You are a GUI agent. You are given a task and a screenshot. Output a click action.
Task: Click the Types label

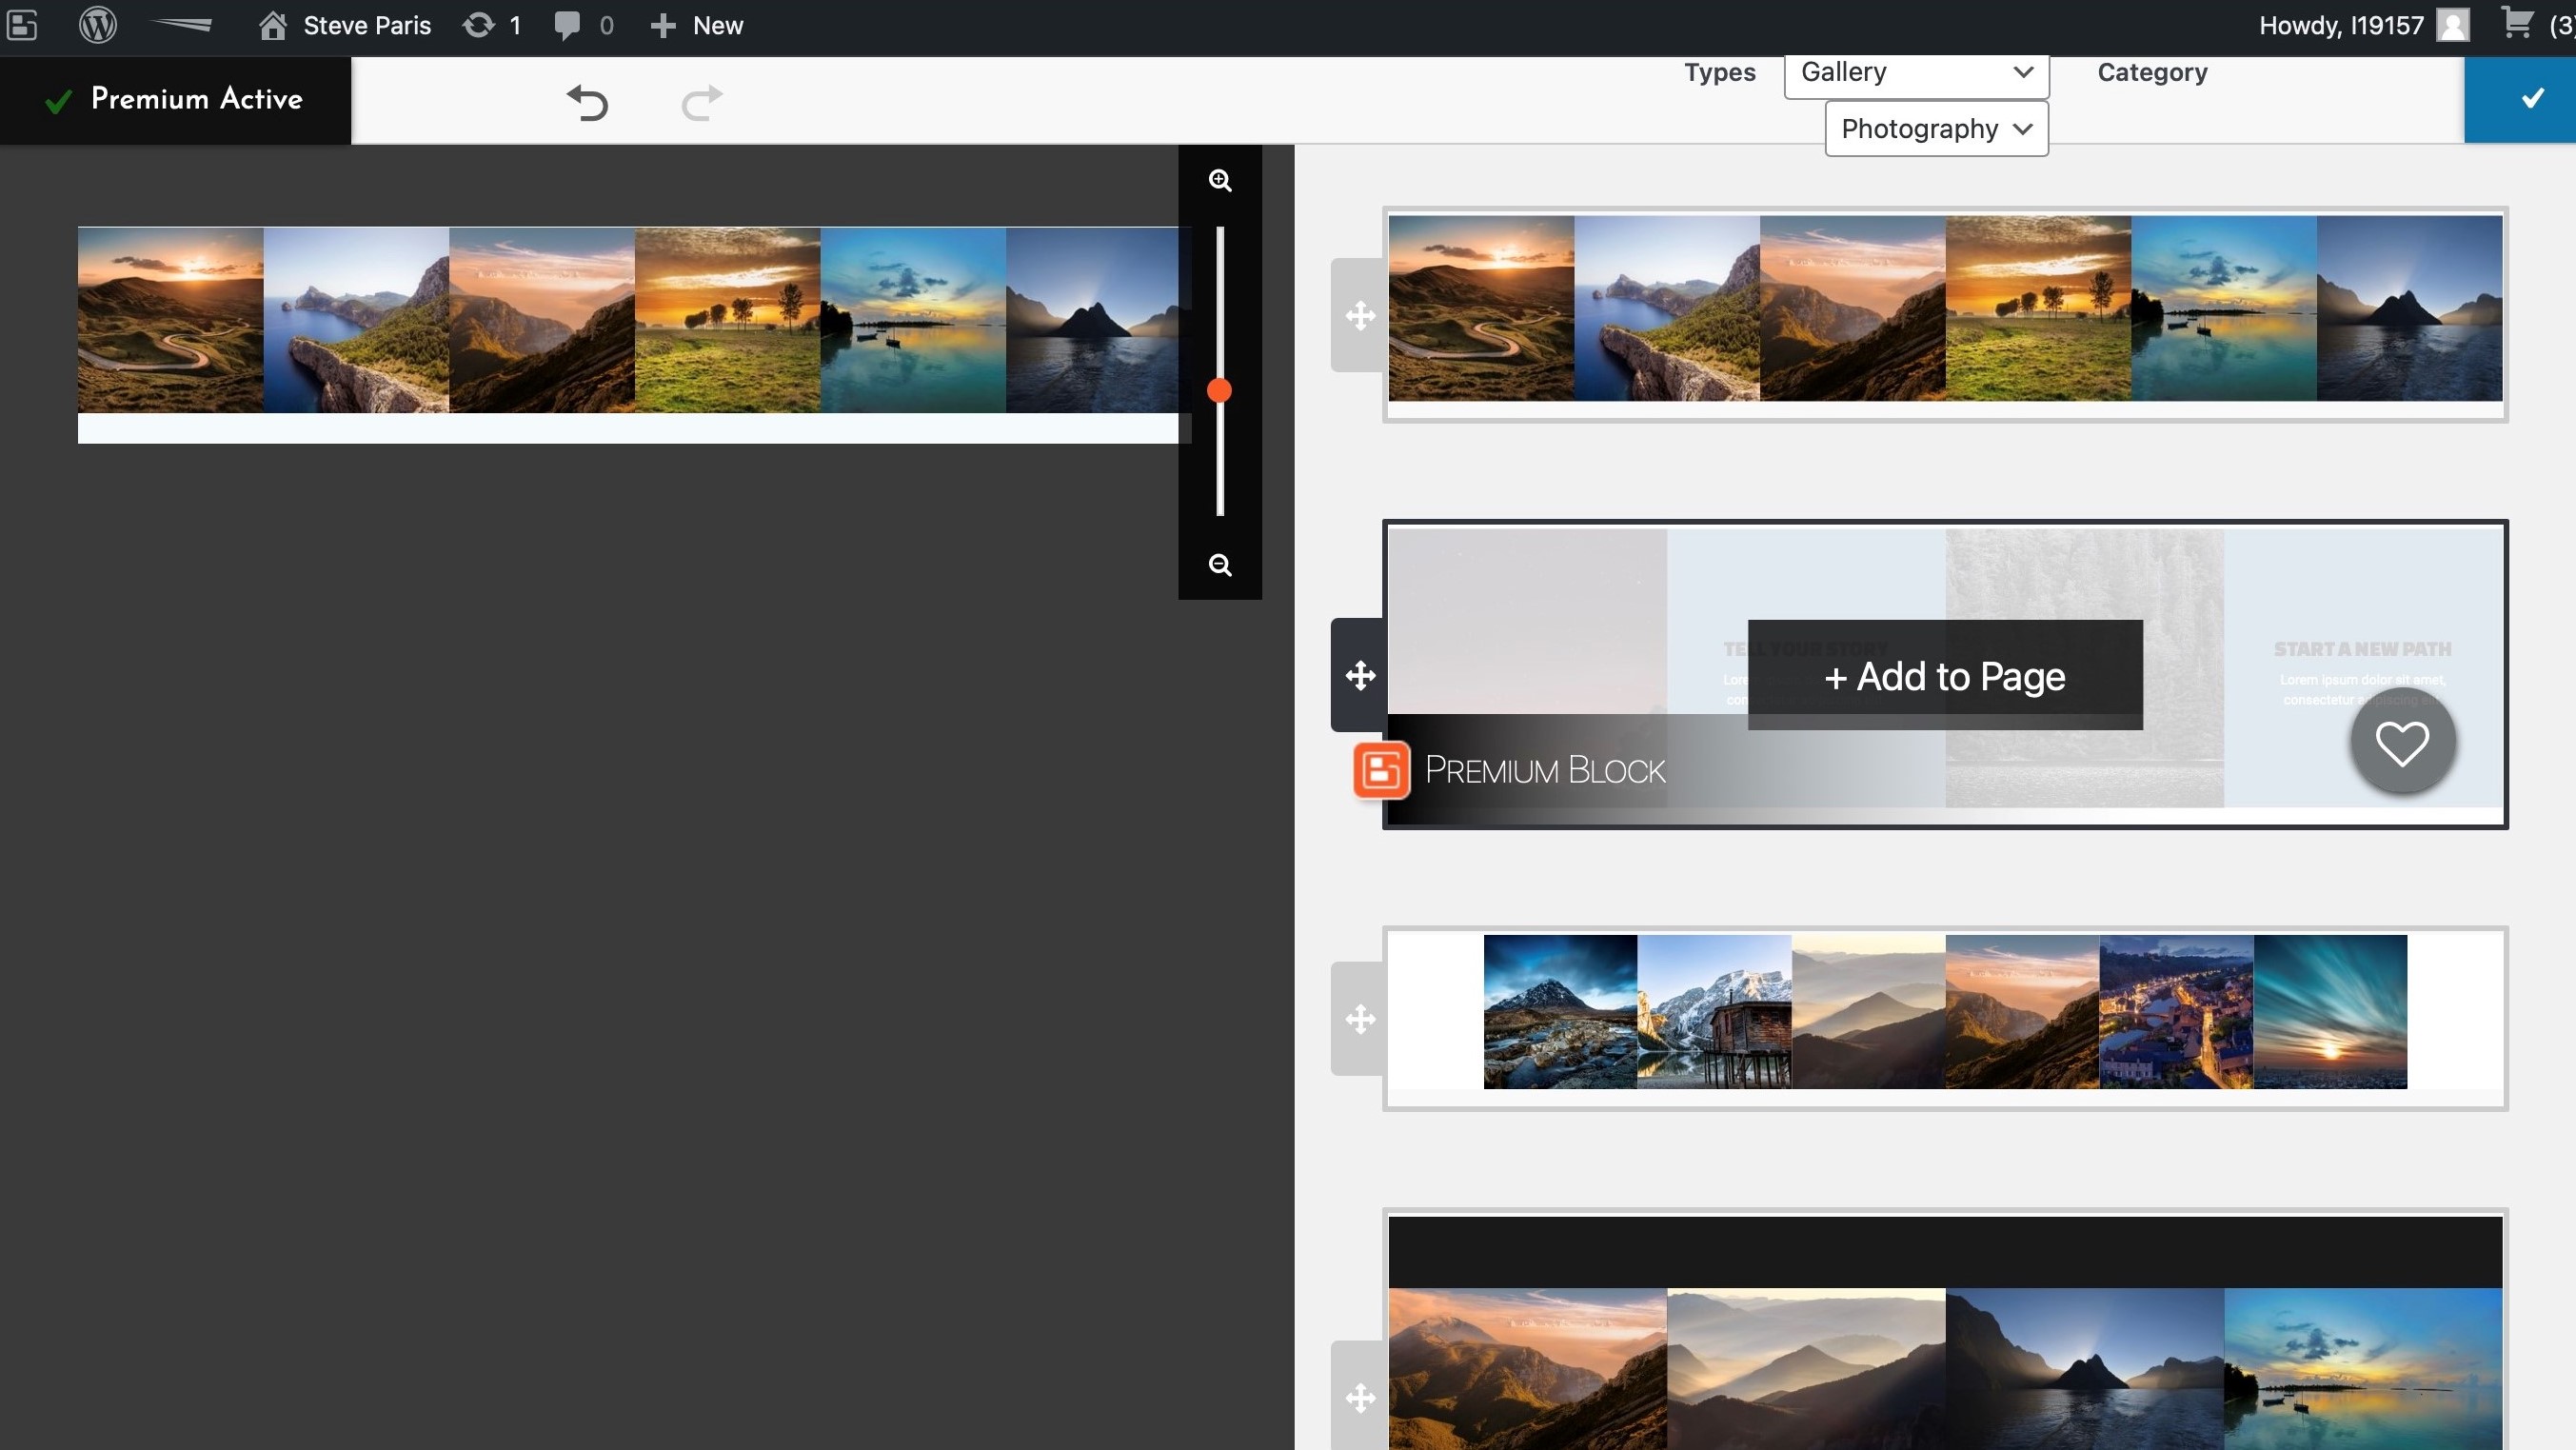click(1719, 73)
